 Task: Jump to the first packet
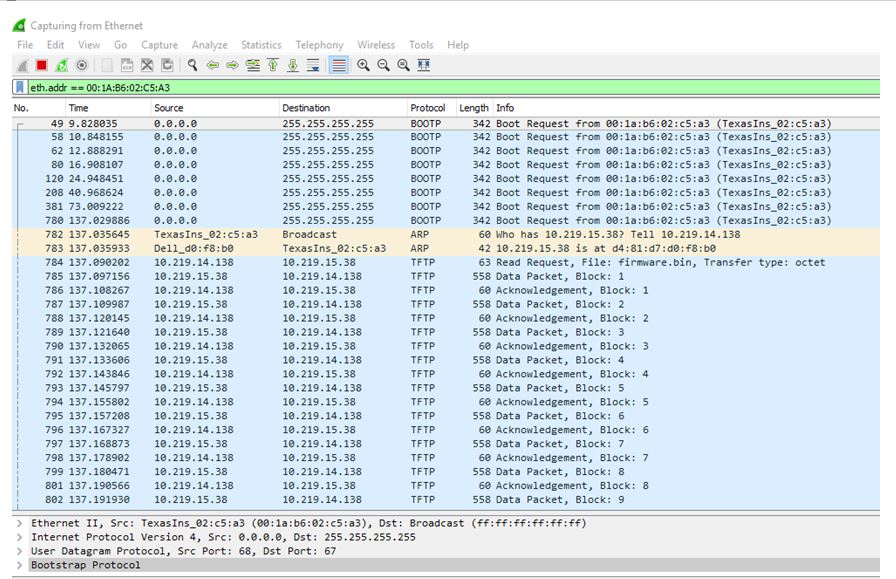(273, 65)
